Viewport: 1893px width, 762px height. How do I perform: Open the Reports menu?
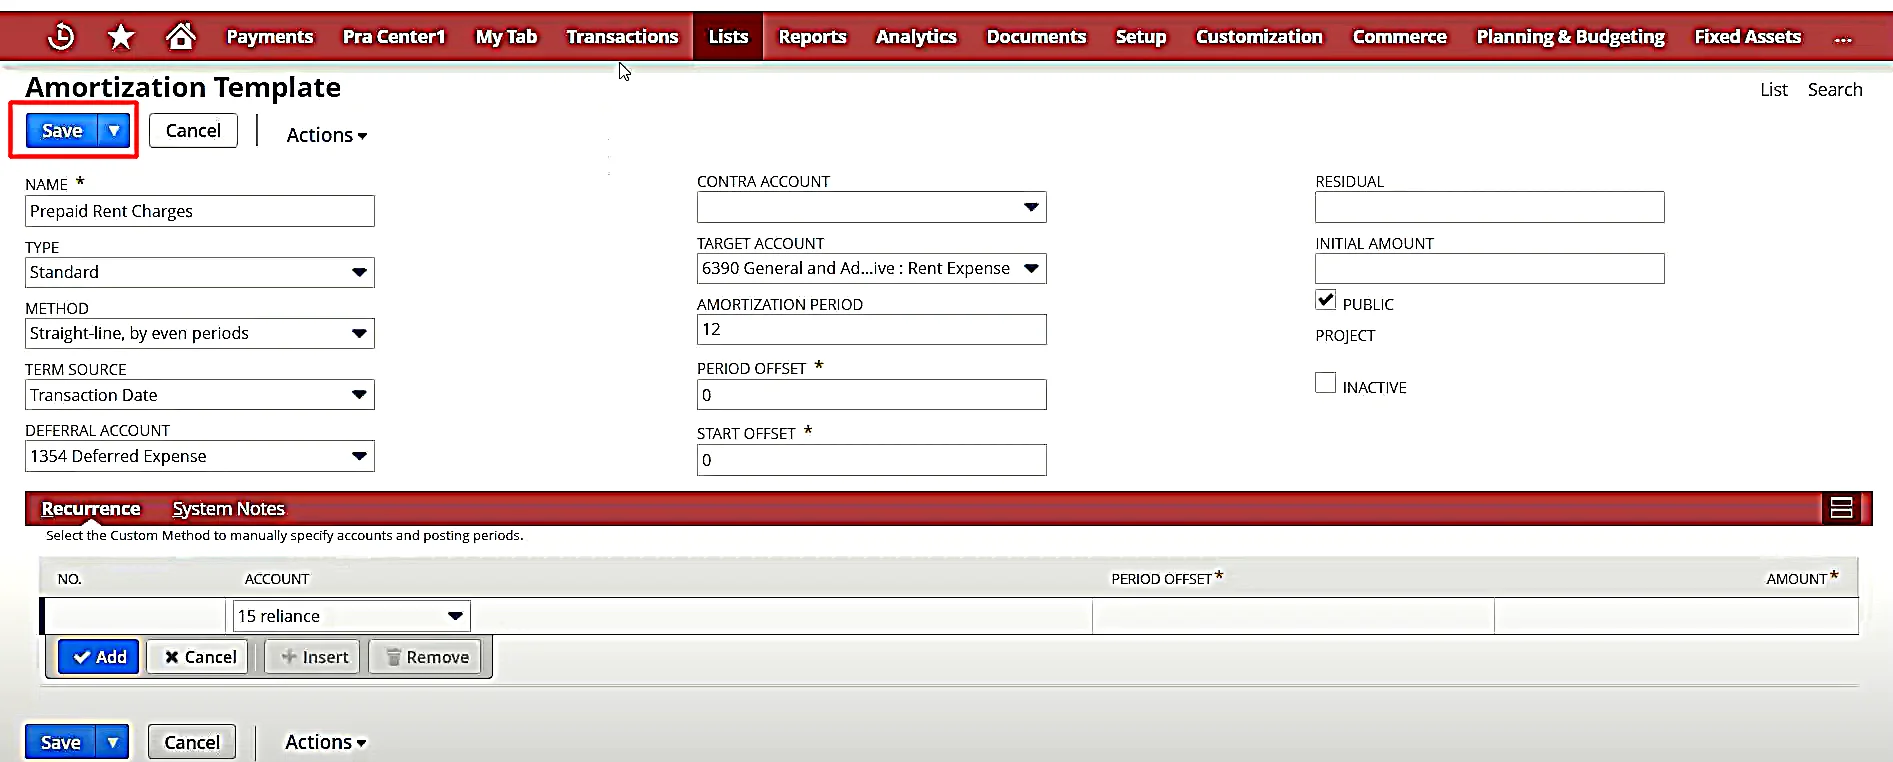click(x=812, y=37)
